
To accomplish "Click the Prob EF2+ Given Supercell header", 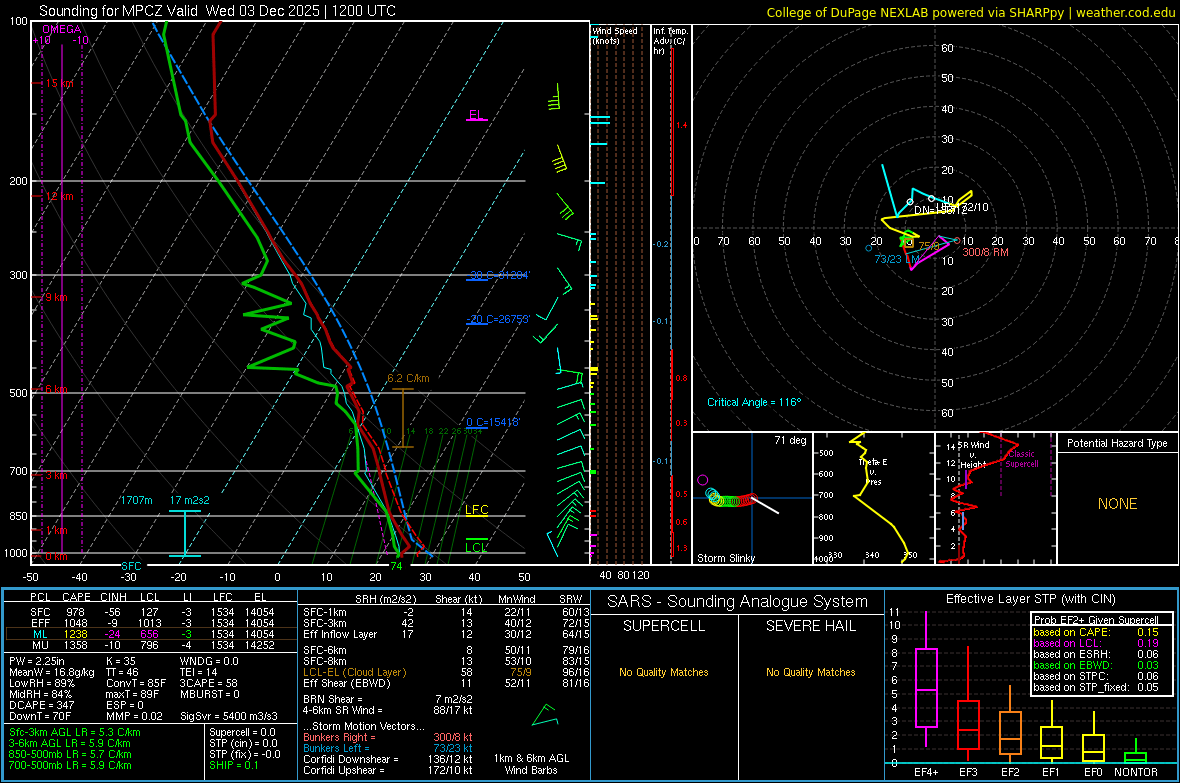I will point(1096,620).
